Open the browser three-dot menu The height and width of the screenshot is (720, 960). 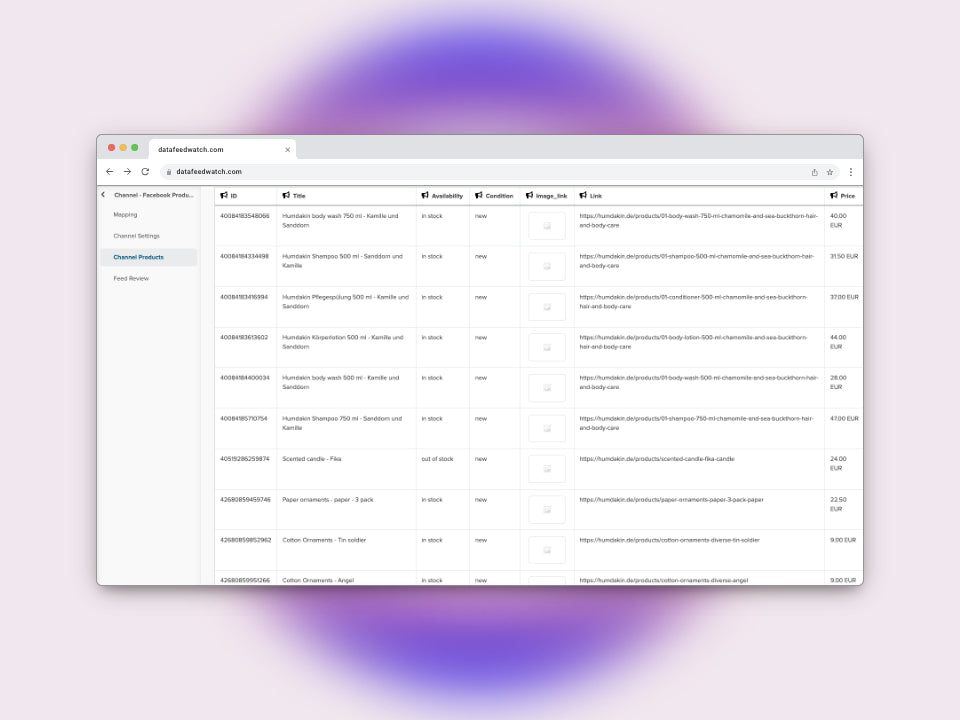click(x=851, y=172)
